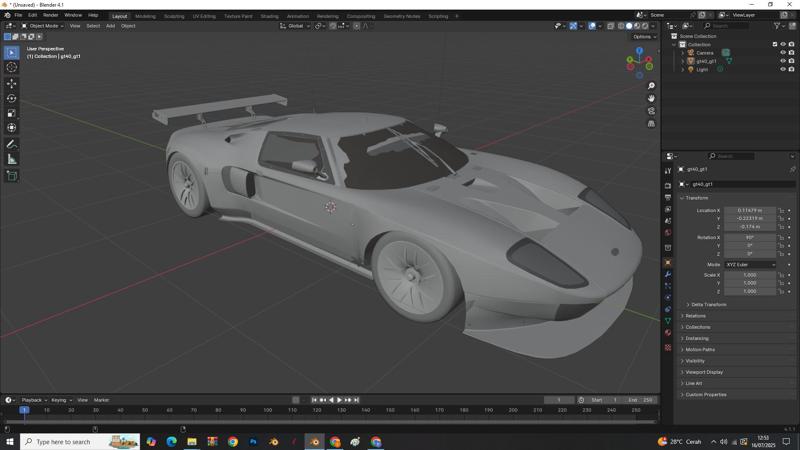The height and width of the screenshot is (450, 800).
Task: Open the Material properties tab
Action: pos(668,333)
